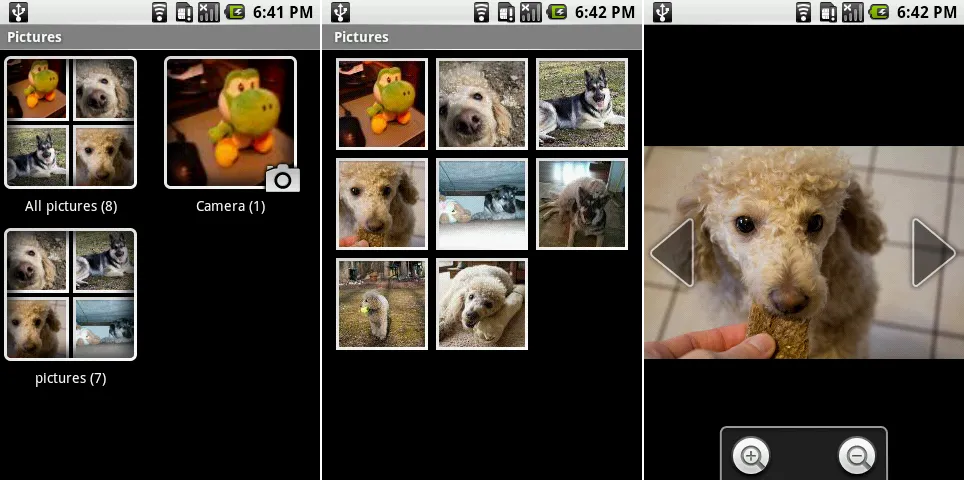This screenshot has height=480, width=964.
Task: Go to previous photo with left arrow
Action: pyautogui.click(x=672, y=253)
